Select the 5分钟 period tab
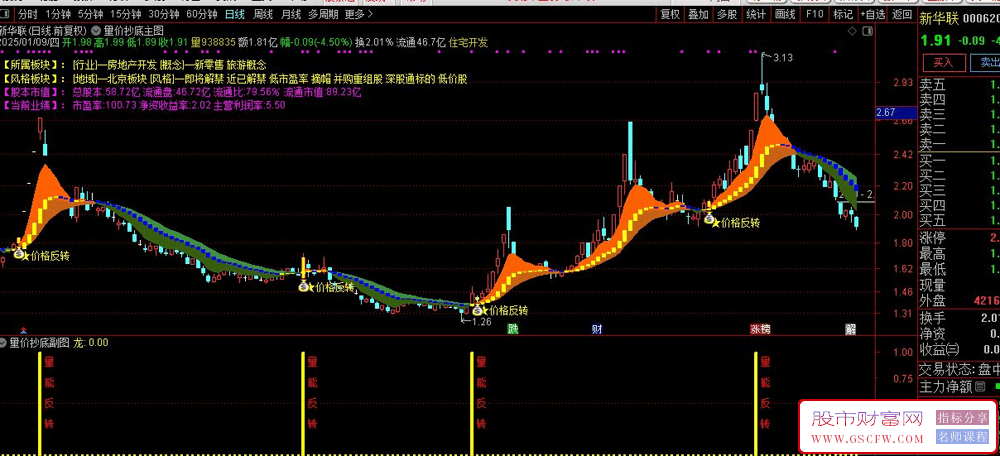The width and height of the screenshot is (1000, 456). coord(89,14)
